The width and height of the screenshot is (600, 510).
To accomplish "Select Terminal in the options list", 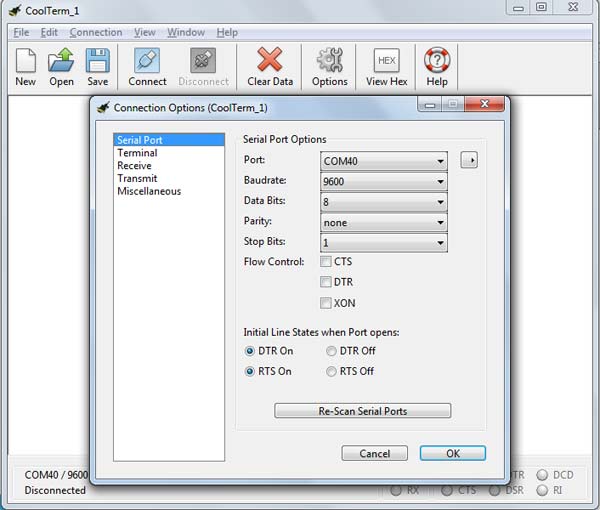I will (x=137, y=153).
